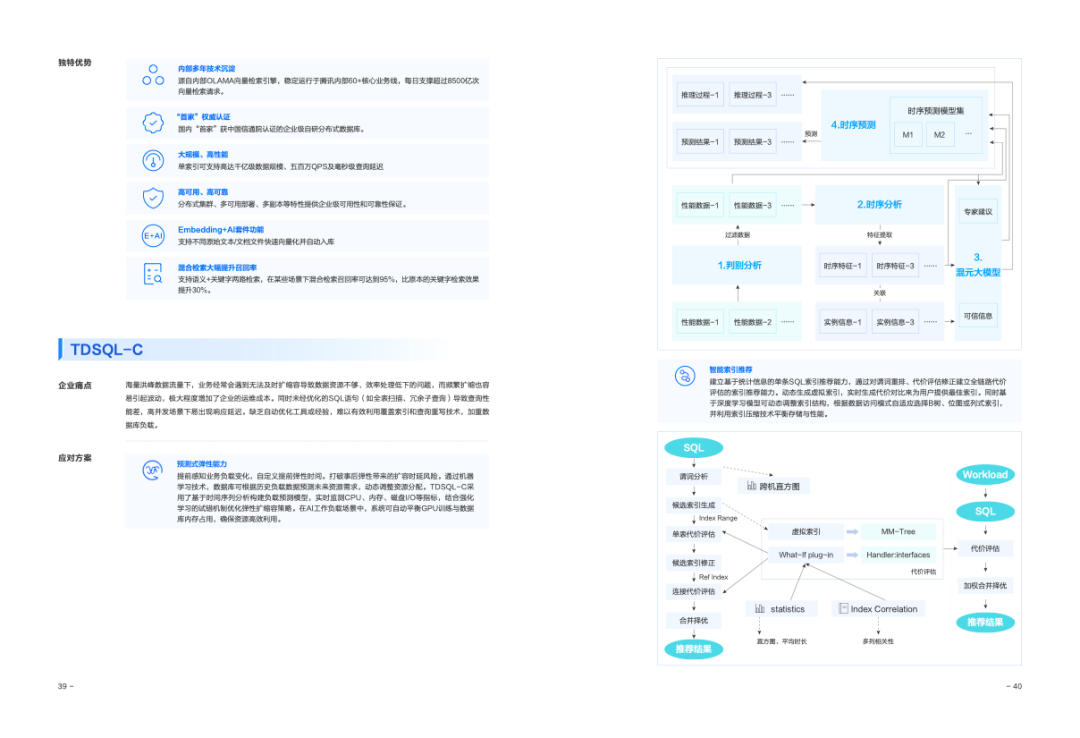Click the 应对方案 label
The image size is (1080, 738).
[75, 458]
